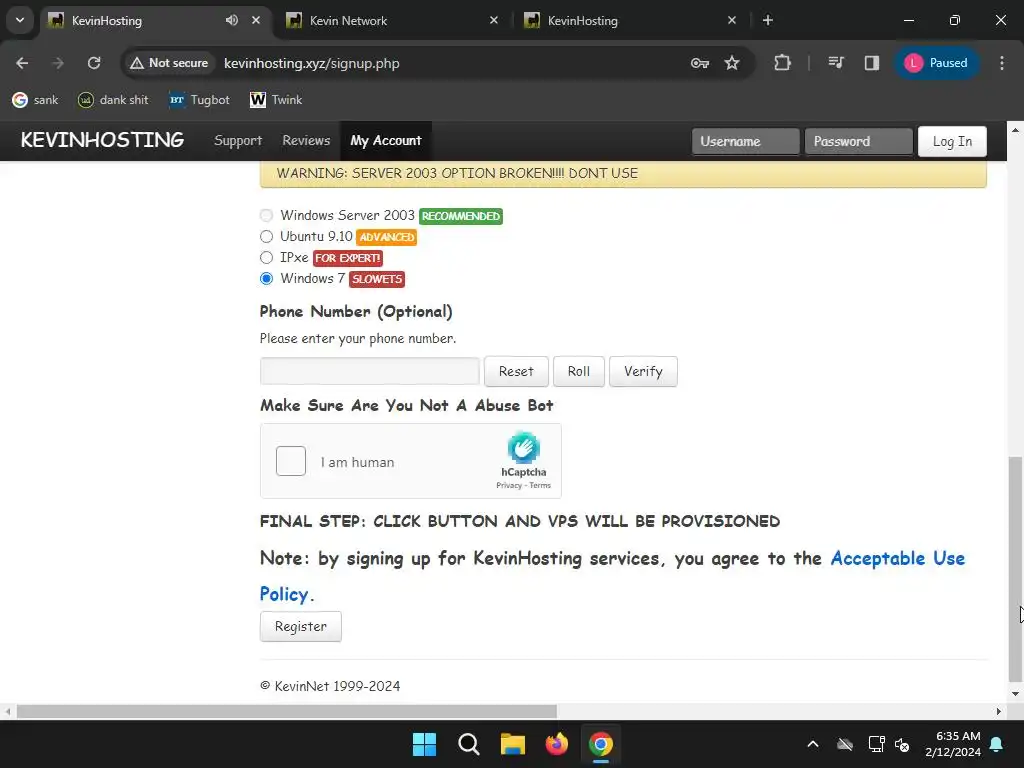The image size is (1024, 768).
Task: Open the Chrome three-dot menu
Action: (1002, 63)
